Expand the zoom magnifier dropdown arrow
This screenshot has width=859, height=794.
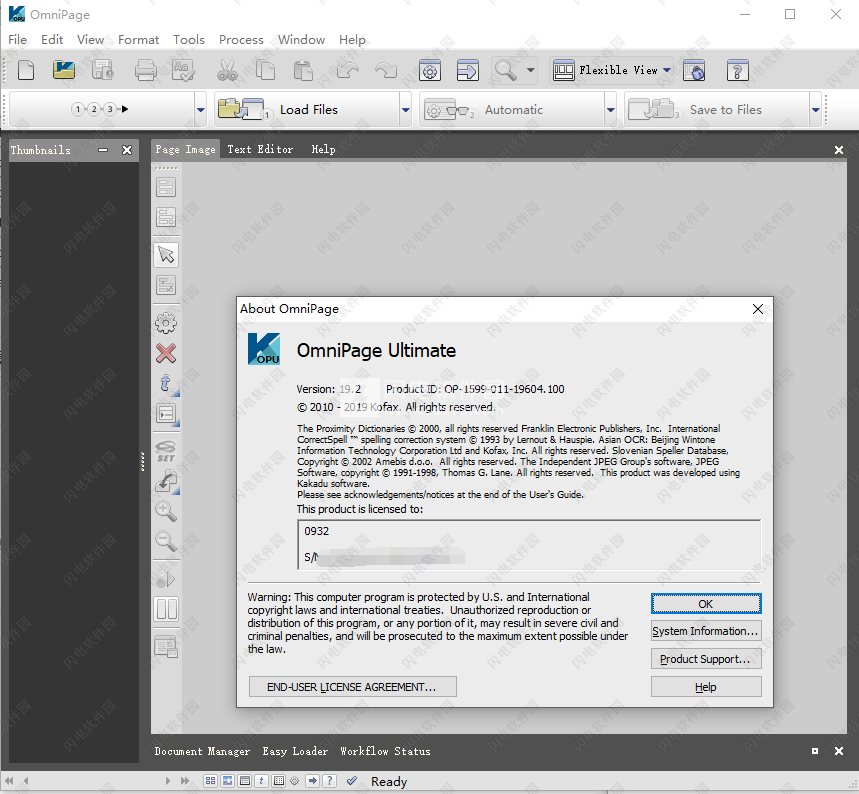pyautogui.click(x=530, y=70)
